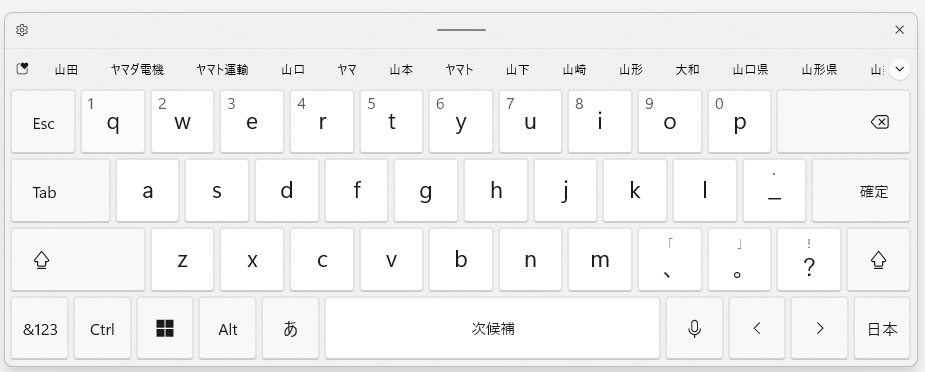This screenshot has height=372, width=925.
Task: Close the touch keyboard
Action: pos(899,29)
